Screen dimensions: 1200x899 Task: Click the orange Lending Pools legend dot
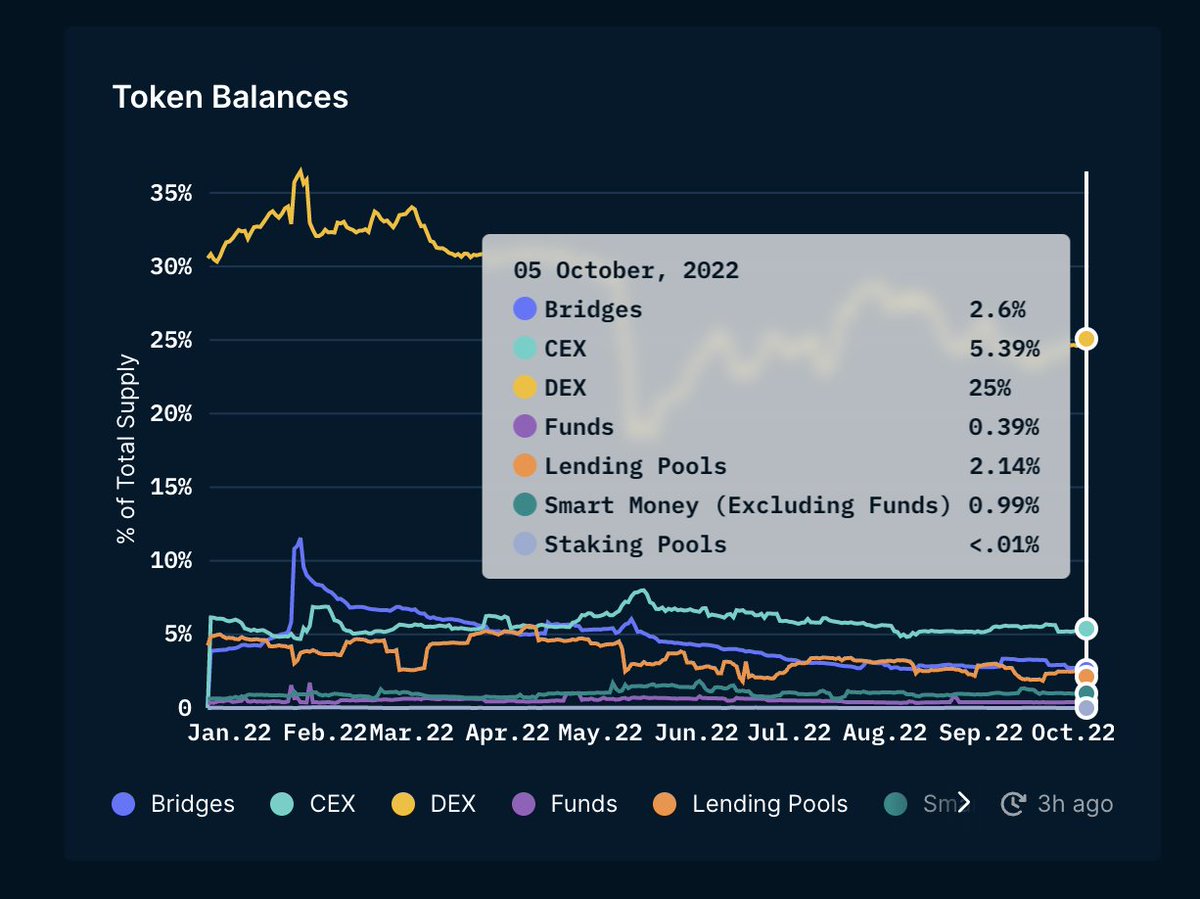click(663, 803)
